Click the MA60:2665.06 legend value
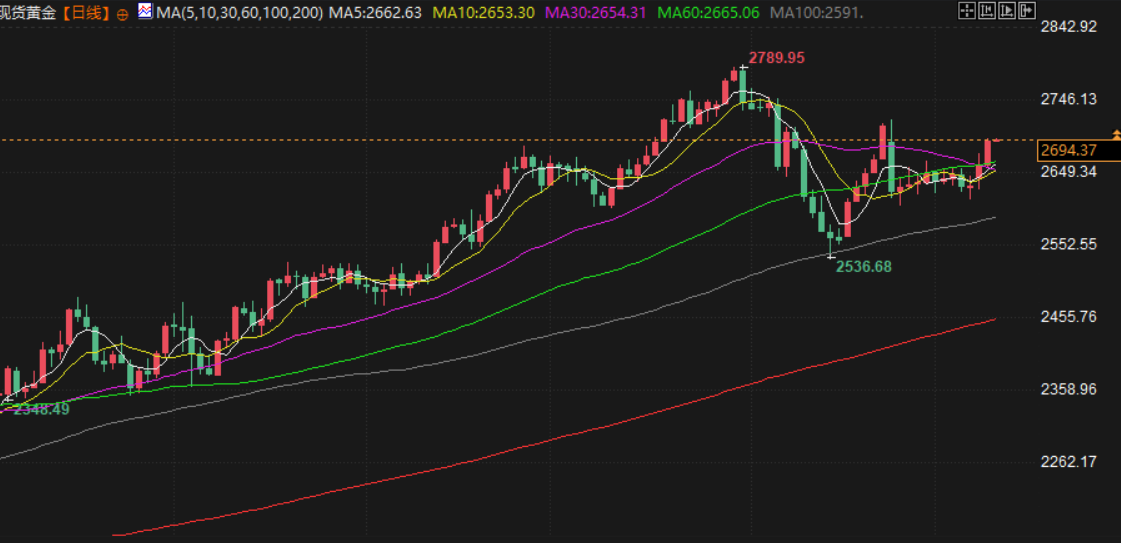Viewport: 1121px width, 543px height. click(708, 12)
